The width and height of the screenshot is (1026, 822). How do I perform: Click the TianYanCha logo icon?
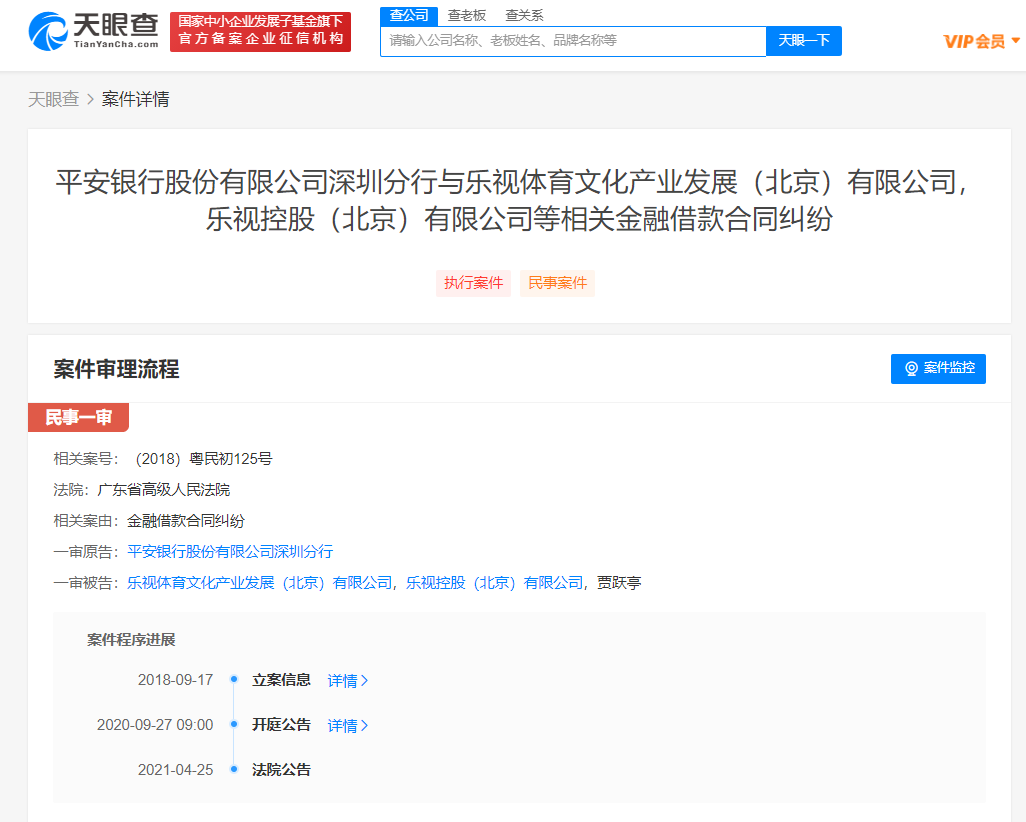pyautogui.click(x=48, y=32)
